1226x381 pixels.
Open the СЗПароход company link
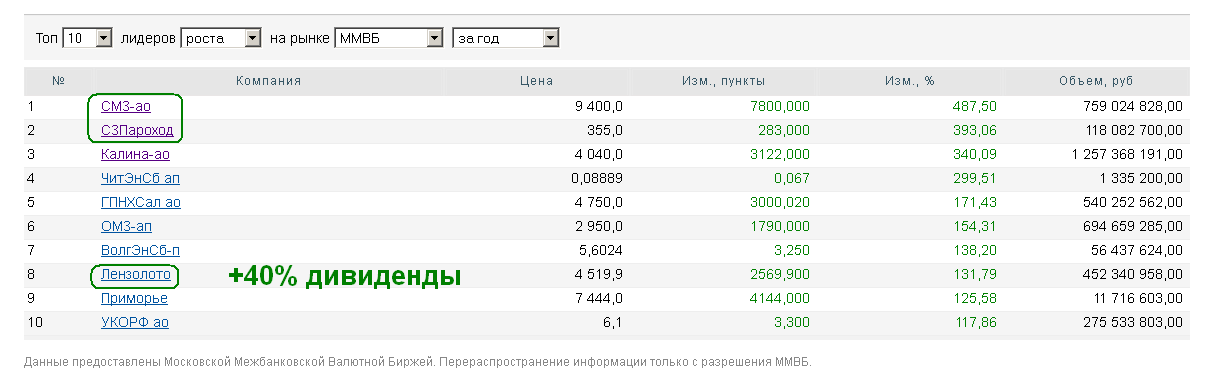coord(137,130)
